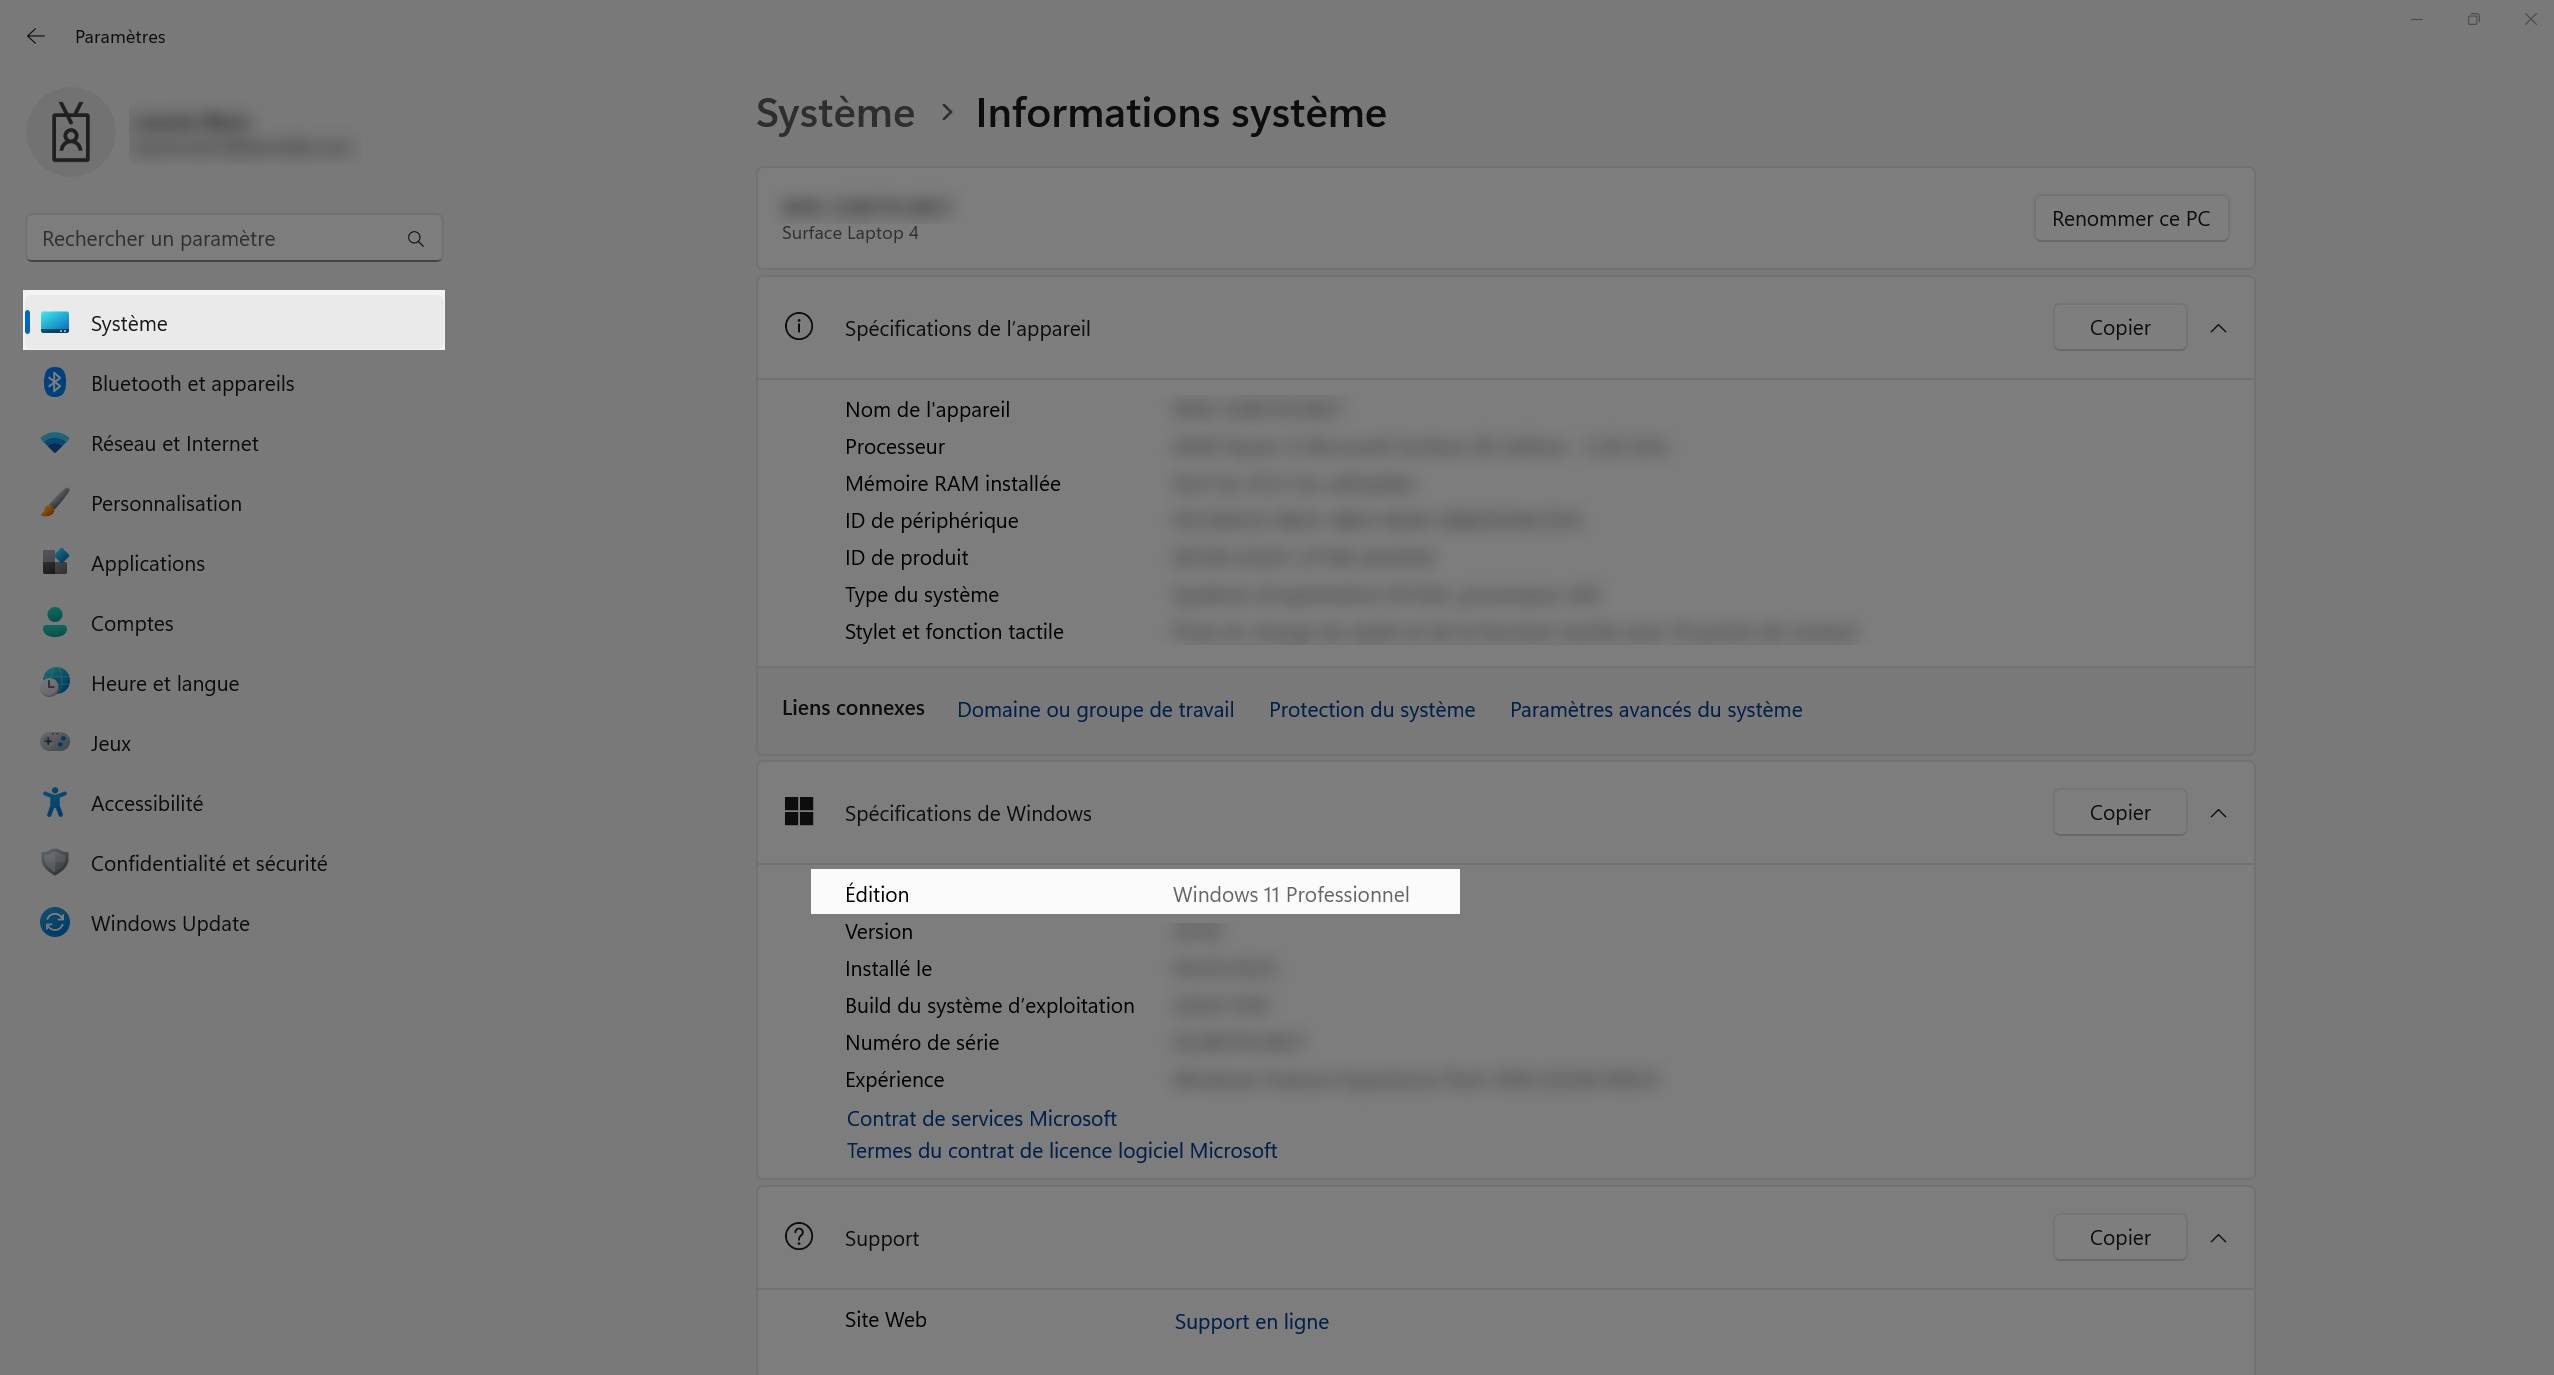The height and width of the screenshot is (1375, 2554).
Task: Select the Système sidebar item
Action: (234, 320)
